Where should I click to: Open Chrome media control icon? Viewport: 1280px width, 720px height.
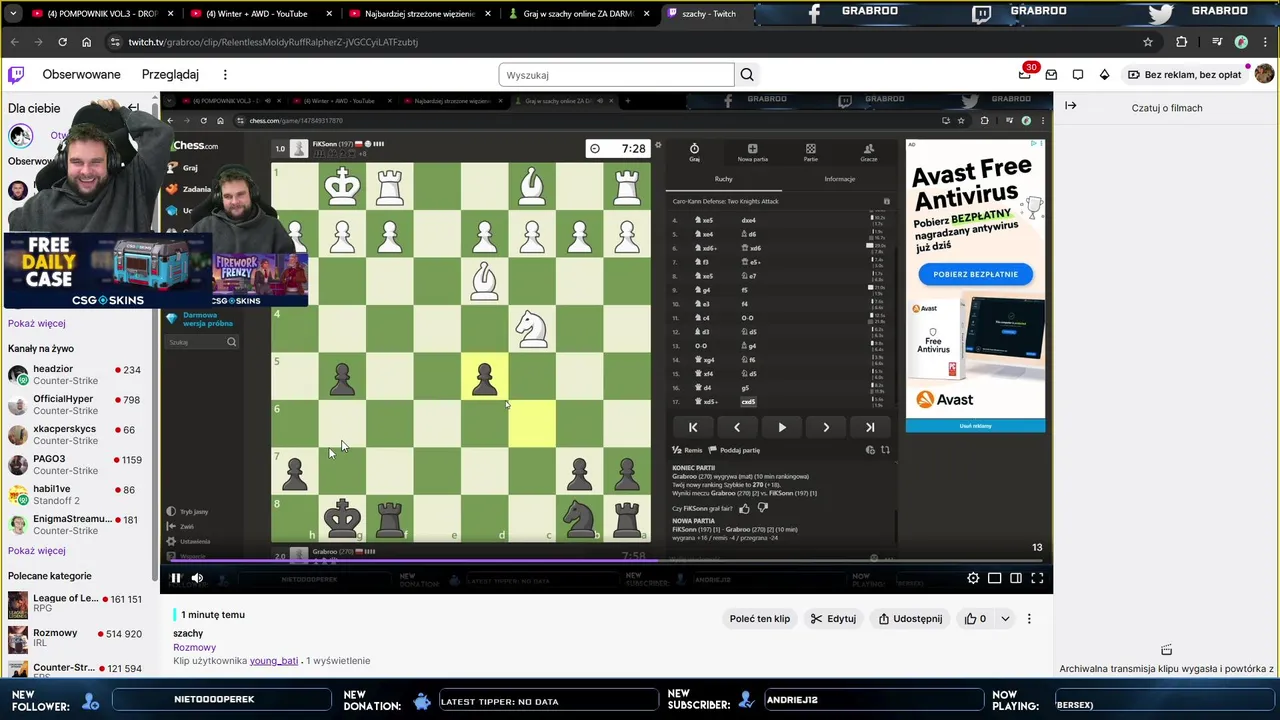tap(1217, 42)
